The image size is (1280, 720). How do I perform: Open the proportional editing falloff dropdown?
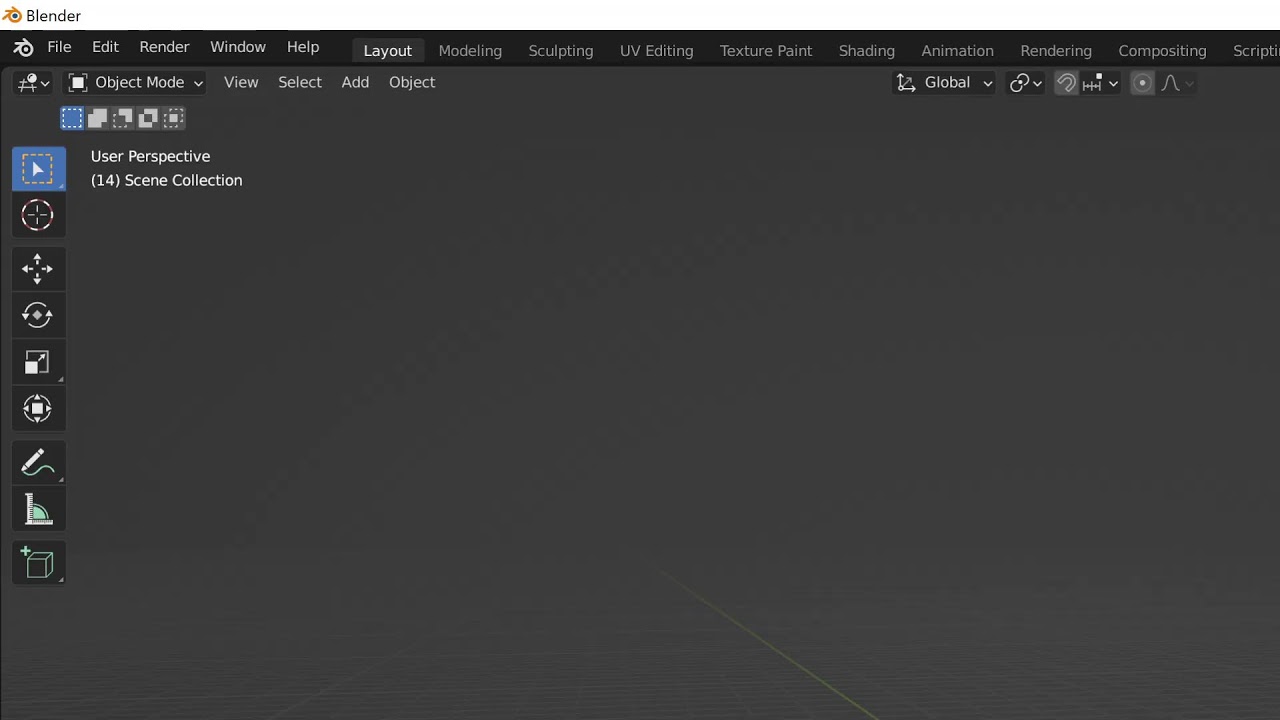1176,83
